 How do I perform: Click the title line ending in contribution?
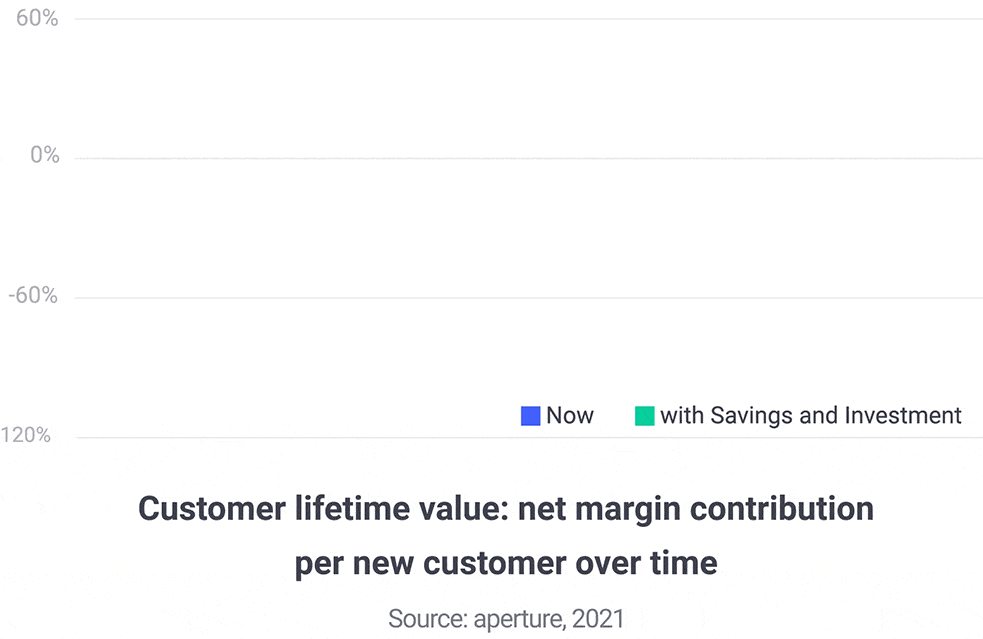tap(506, 509)
